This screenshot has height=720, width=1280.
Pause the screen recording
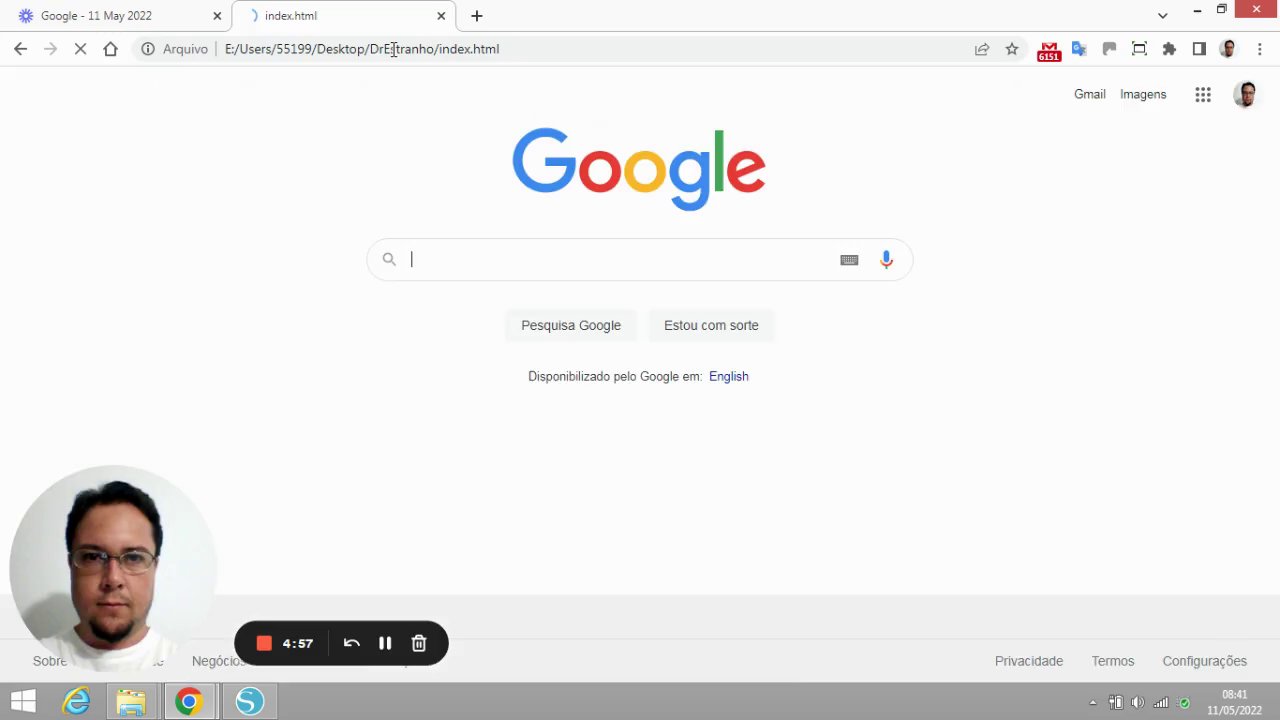385,643
